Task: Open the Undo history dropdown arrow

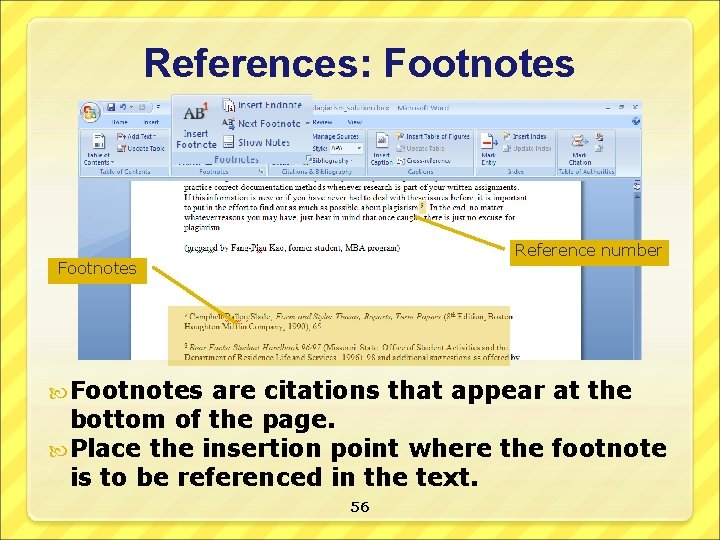Action: pos(131,107)
